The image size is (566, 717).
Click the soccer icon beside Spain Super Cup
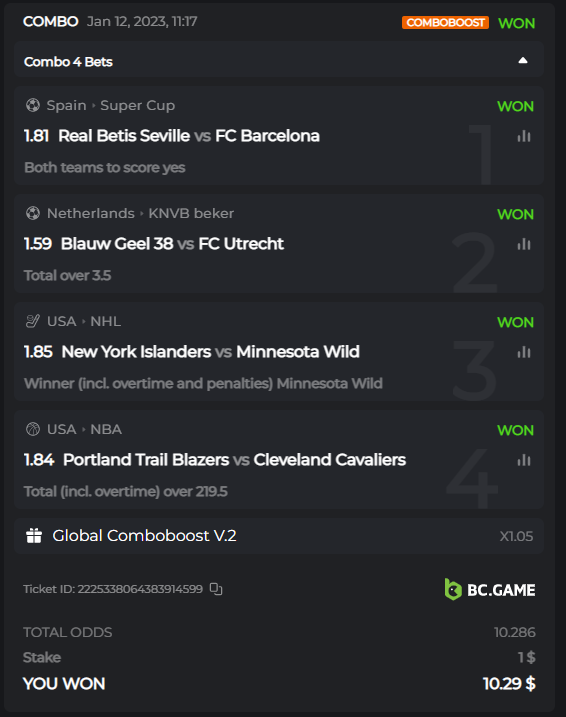pos(33,105)
